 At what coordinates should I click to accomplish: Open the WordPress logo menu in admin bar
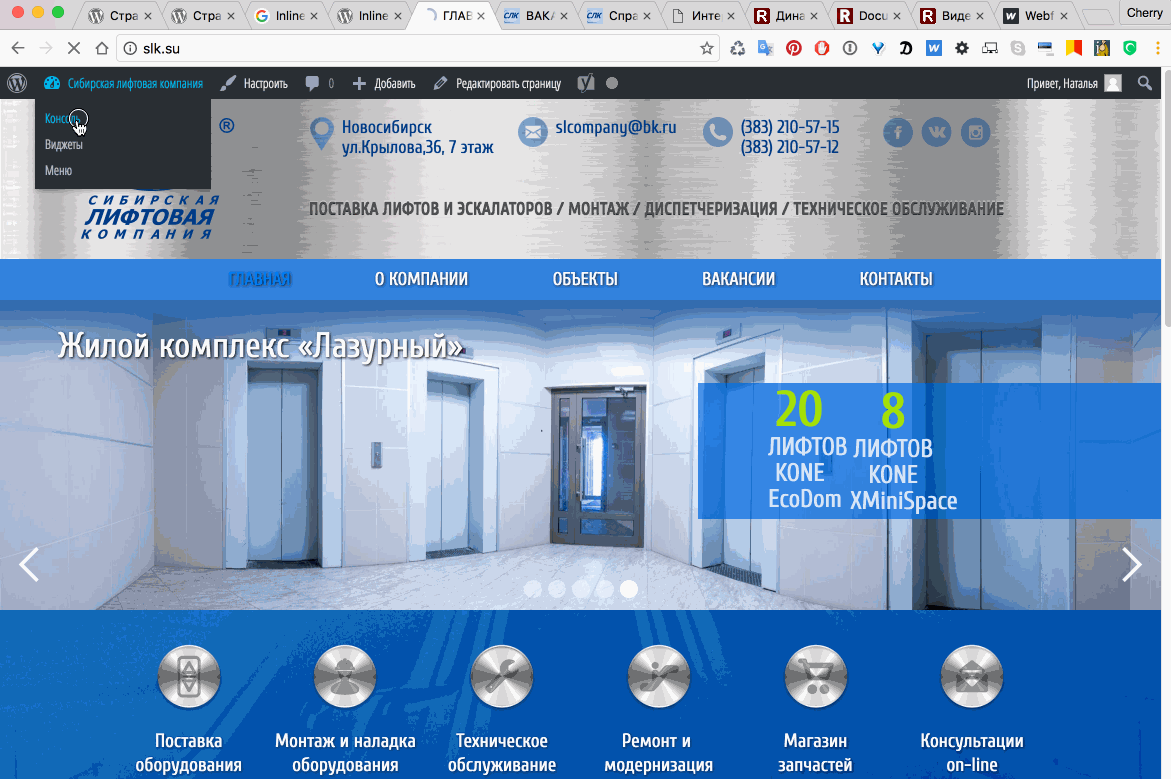coord(17,84)
